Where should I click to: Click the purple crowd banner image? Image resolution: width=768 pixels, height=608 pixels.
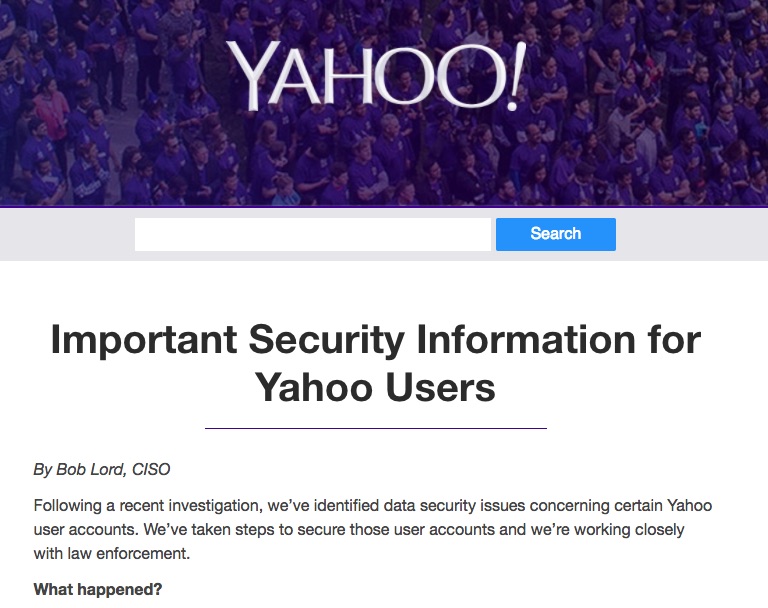pos(384,102)
